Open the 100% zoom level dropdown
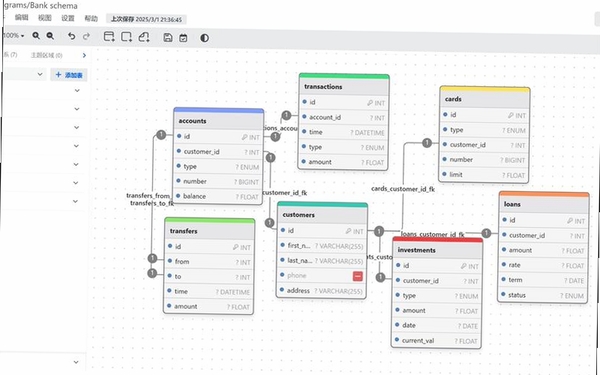 [x=14, y=36]
